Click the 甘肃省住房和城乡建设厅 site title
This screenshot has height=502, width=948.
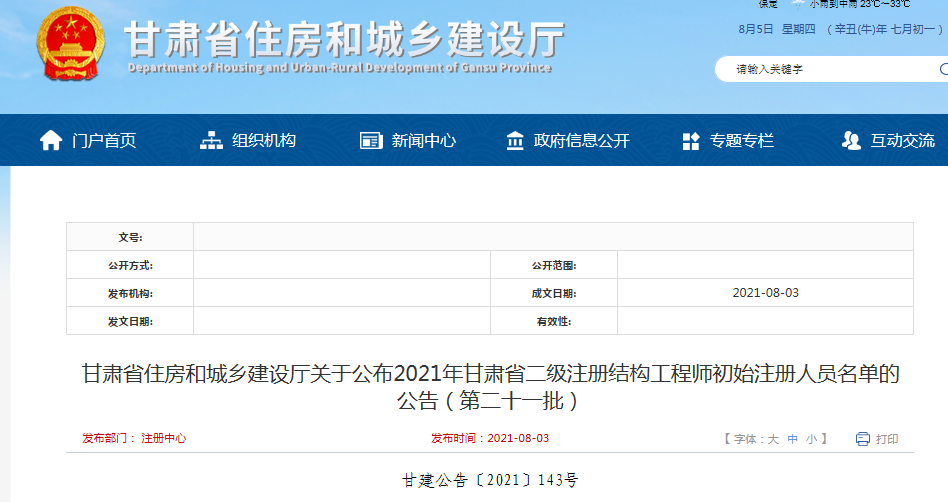click(x=345, y=40)
